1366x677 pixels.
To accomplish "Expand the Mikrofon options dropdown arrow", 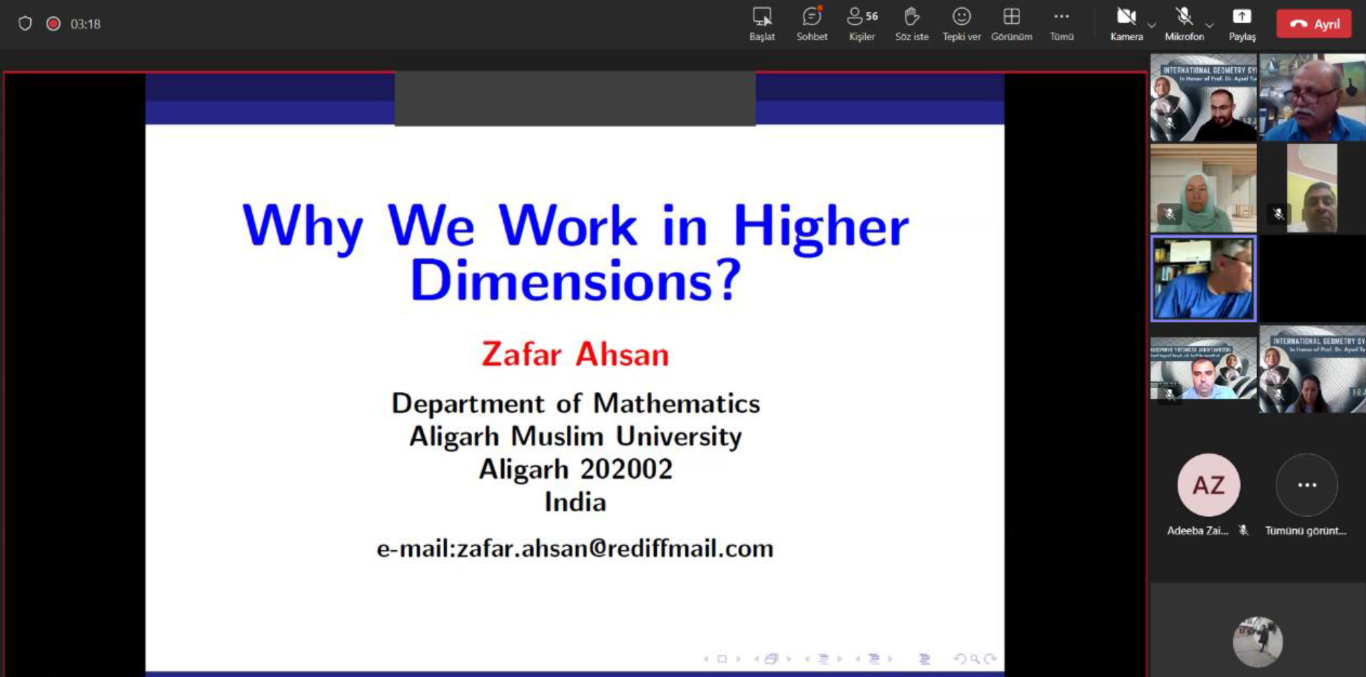I will (1209, 25).
